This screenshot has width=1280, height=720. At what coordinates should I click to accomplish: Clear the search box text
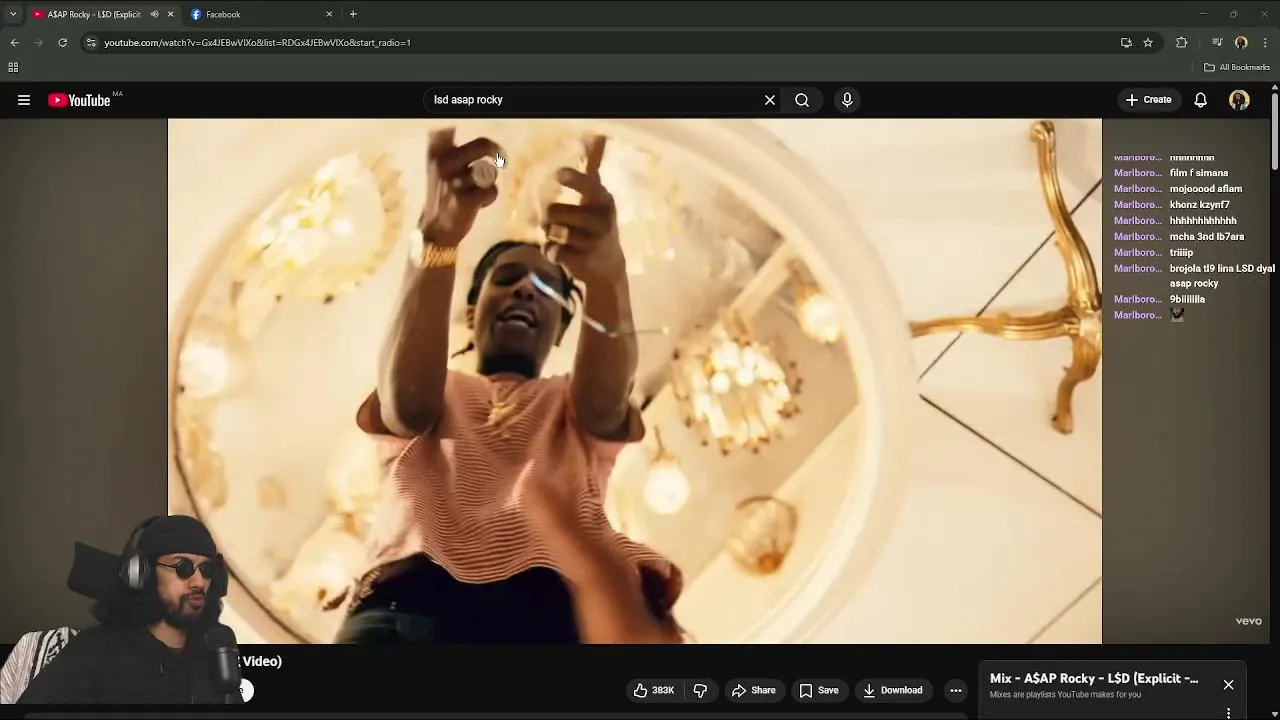pos(770,100)
